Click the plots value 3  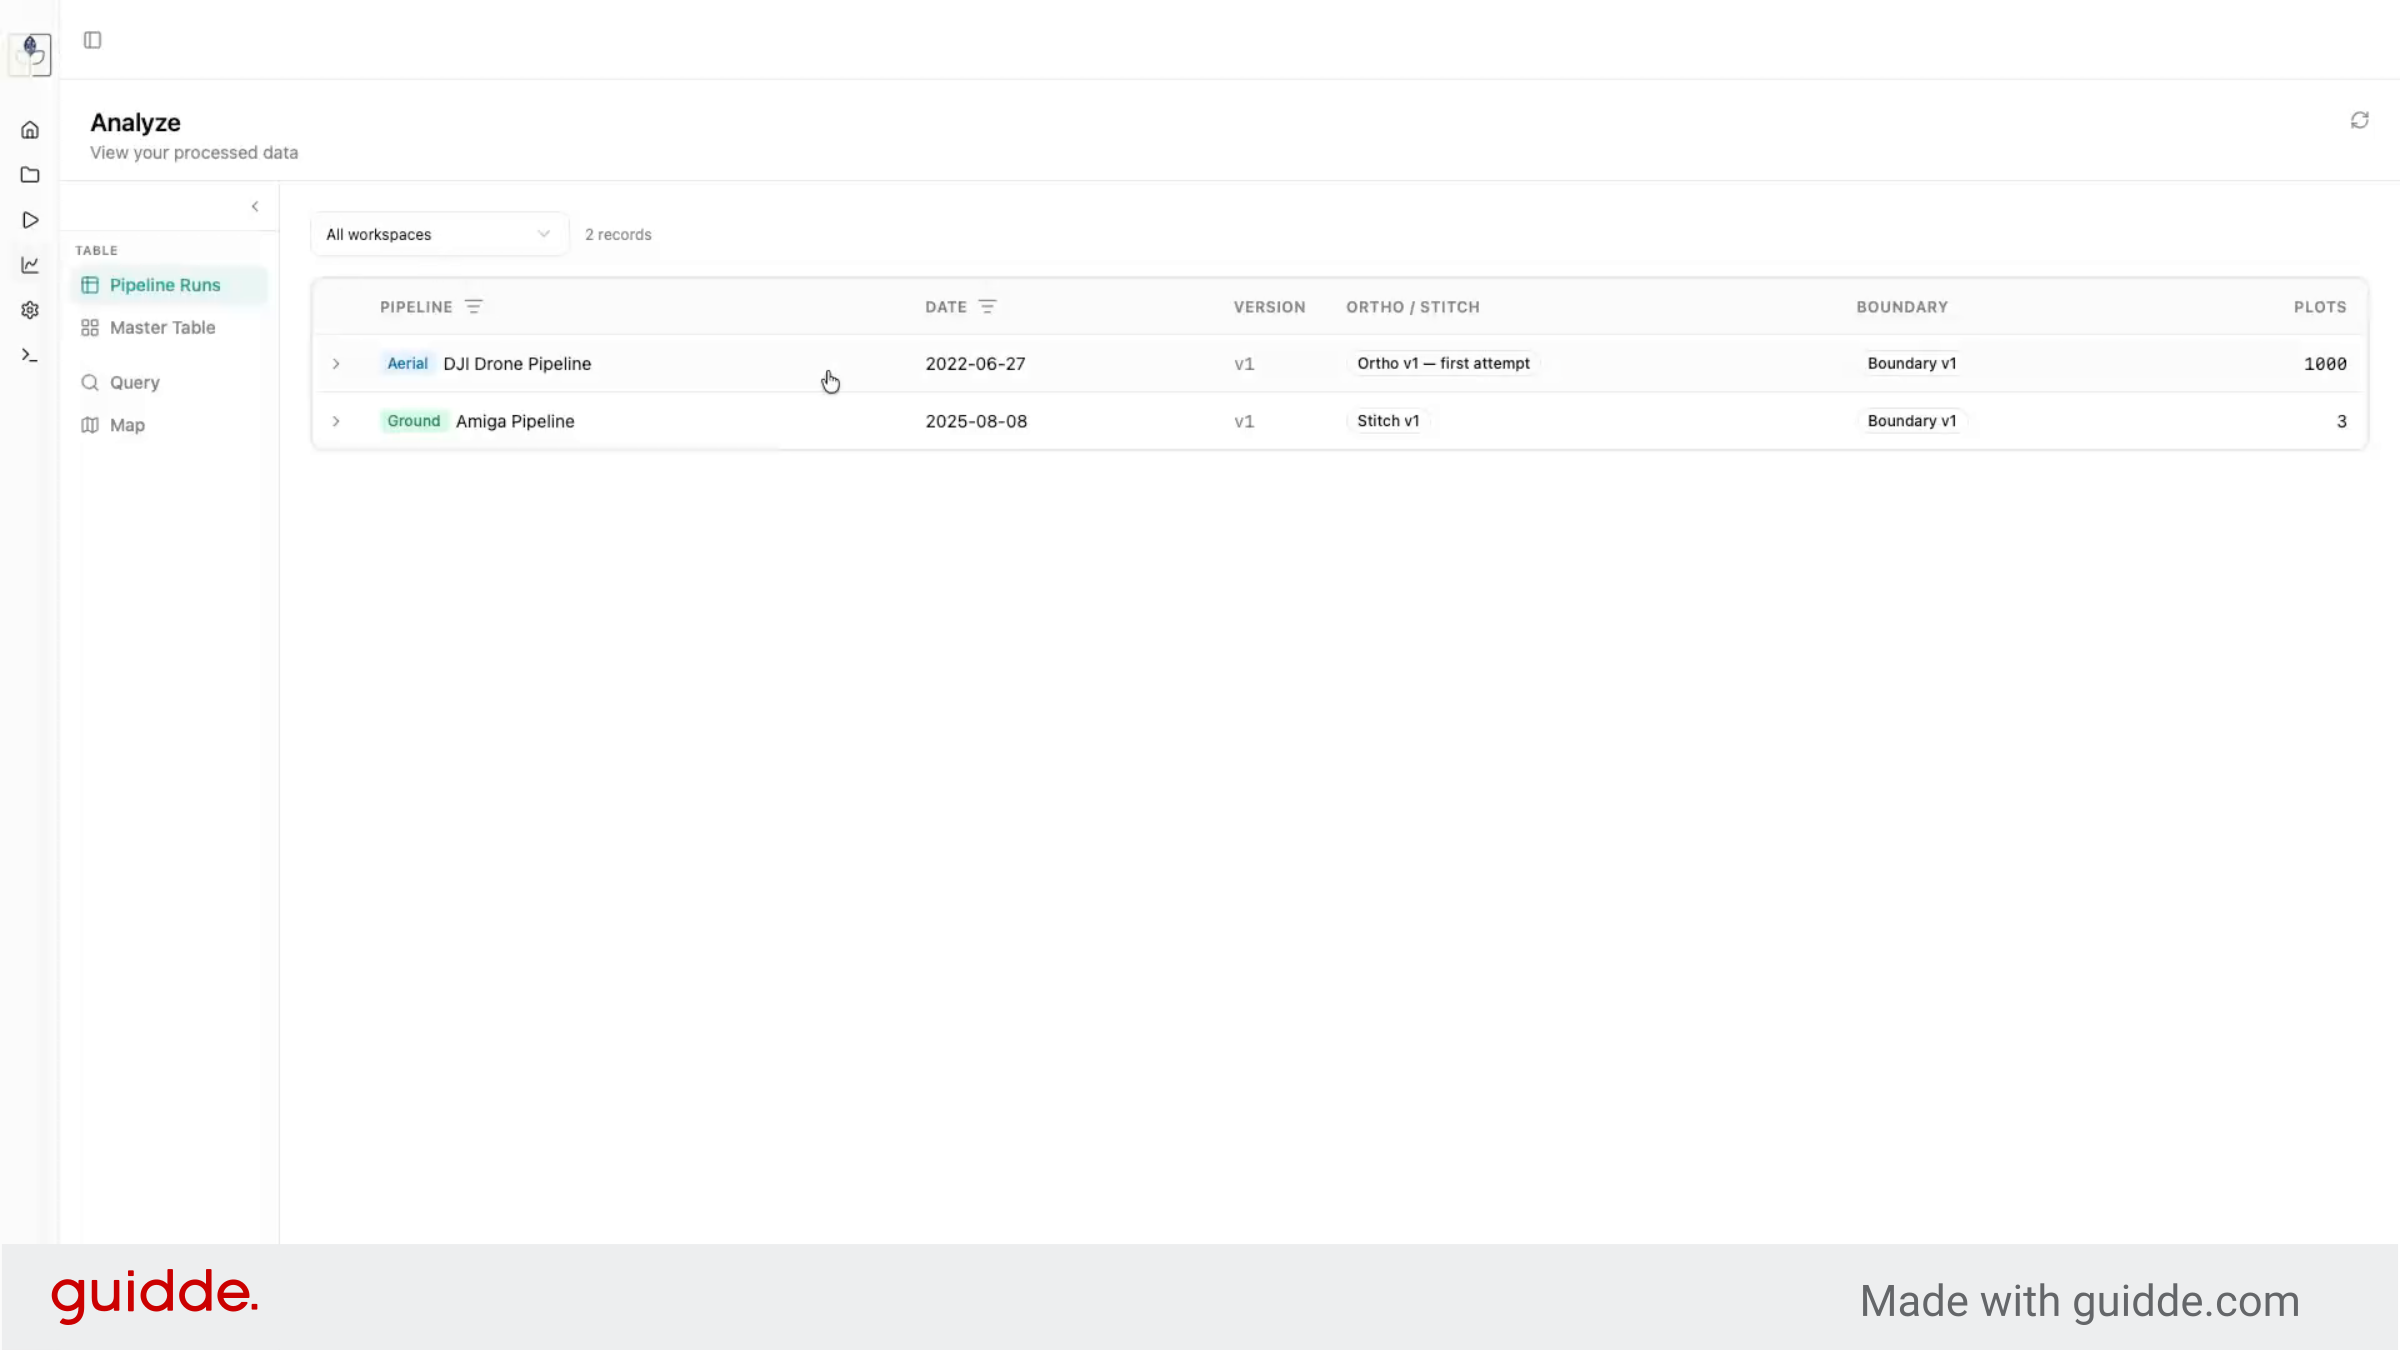[x=2341, y=421]
